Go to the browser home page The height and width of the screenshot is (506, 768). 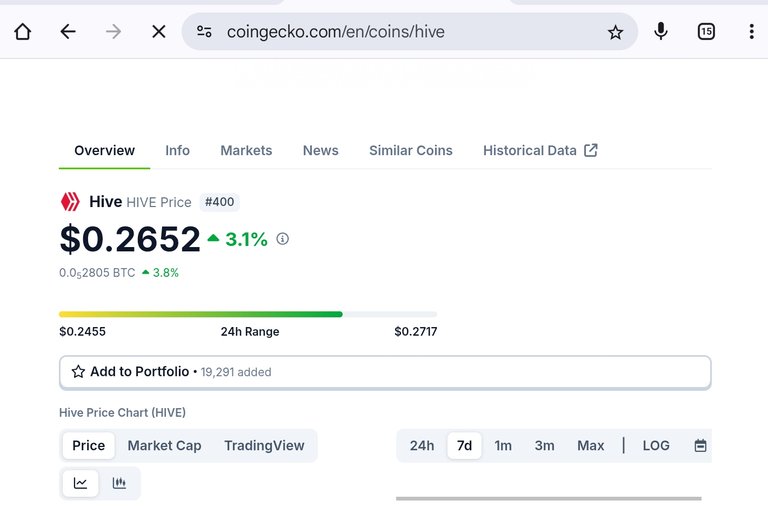pos(23,32)
